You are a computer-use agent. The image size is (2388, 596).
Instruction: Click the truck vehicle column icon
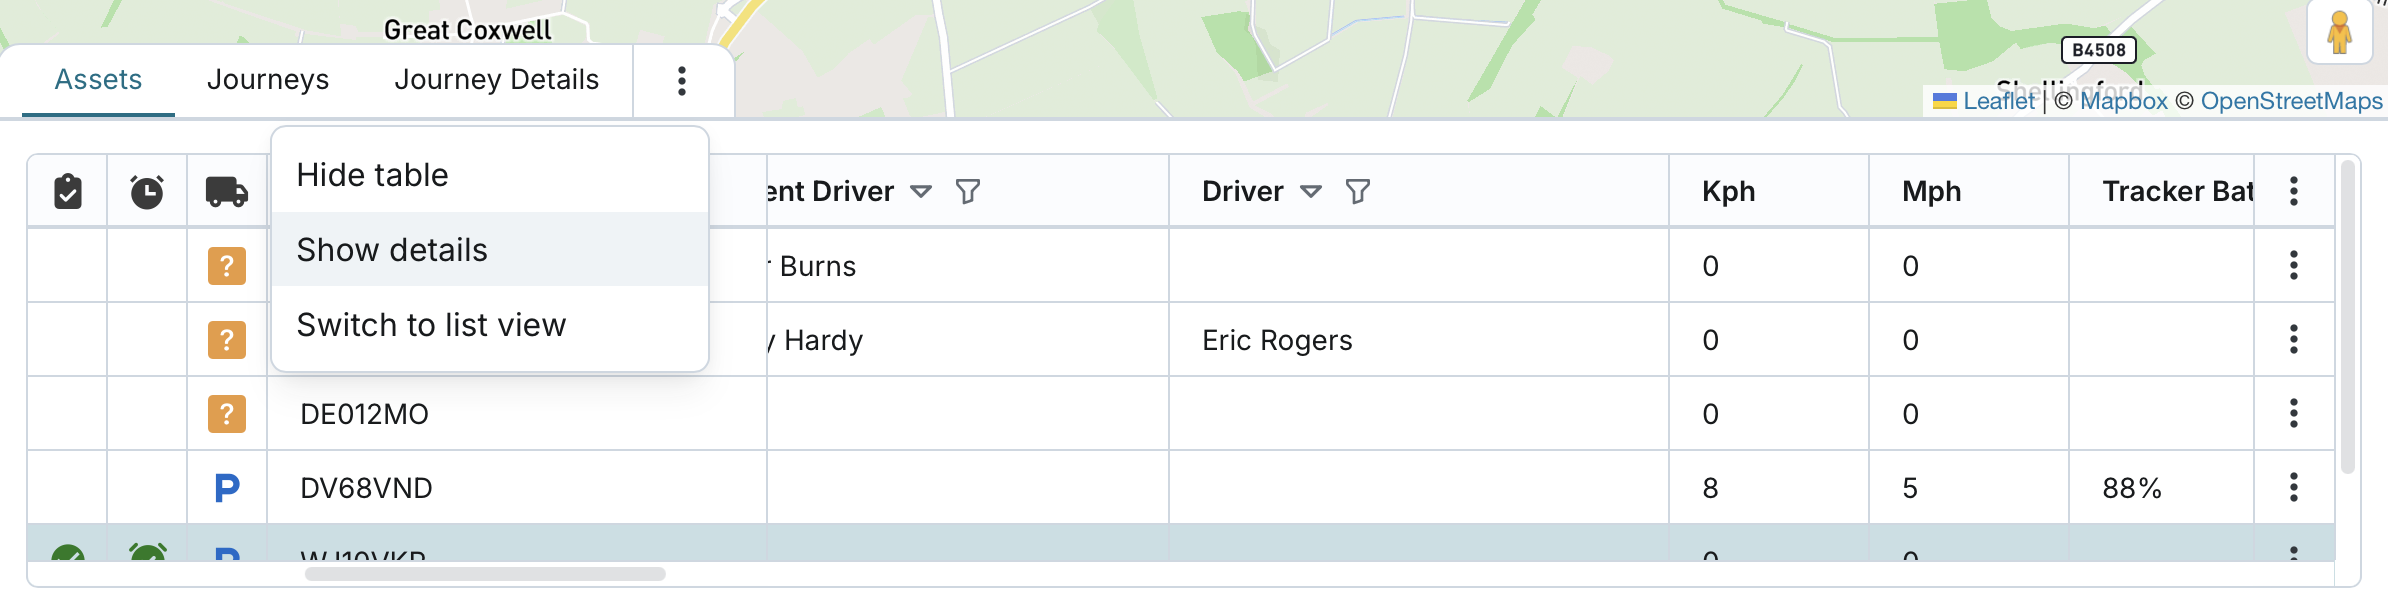click(227, 191)
